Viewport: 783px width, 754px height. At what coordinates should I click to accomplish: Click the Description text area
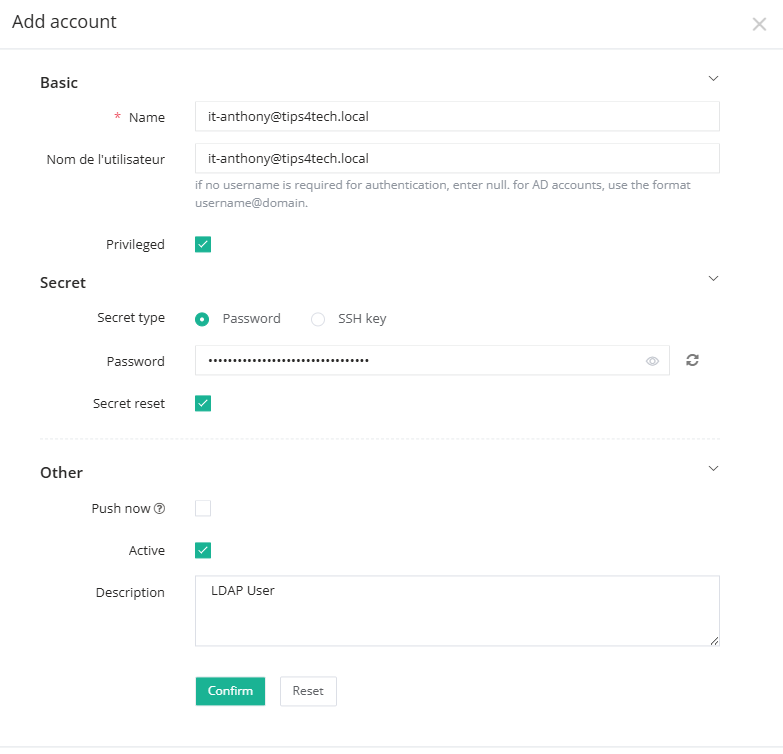click(x=456, y=610)
